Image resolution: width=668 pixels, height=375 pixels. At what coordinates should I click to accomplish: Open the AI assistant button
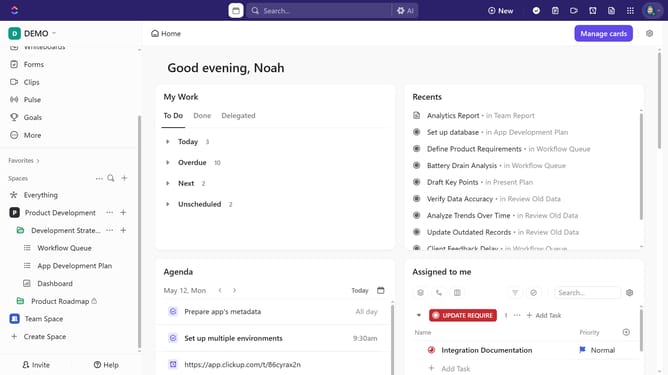[405, 11]
